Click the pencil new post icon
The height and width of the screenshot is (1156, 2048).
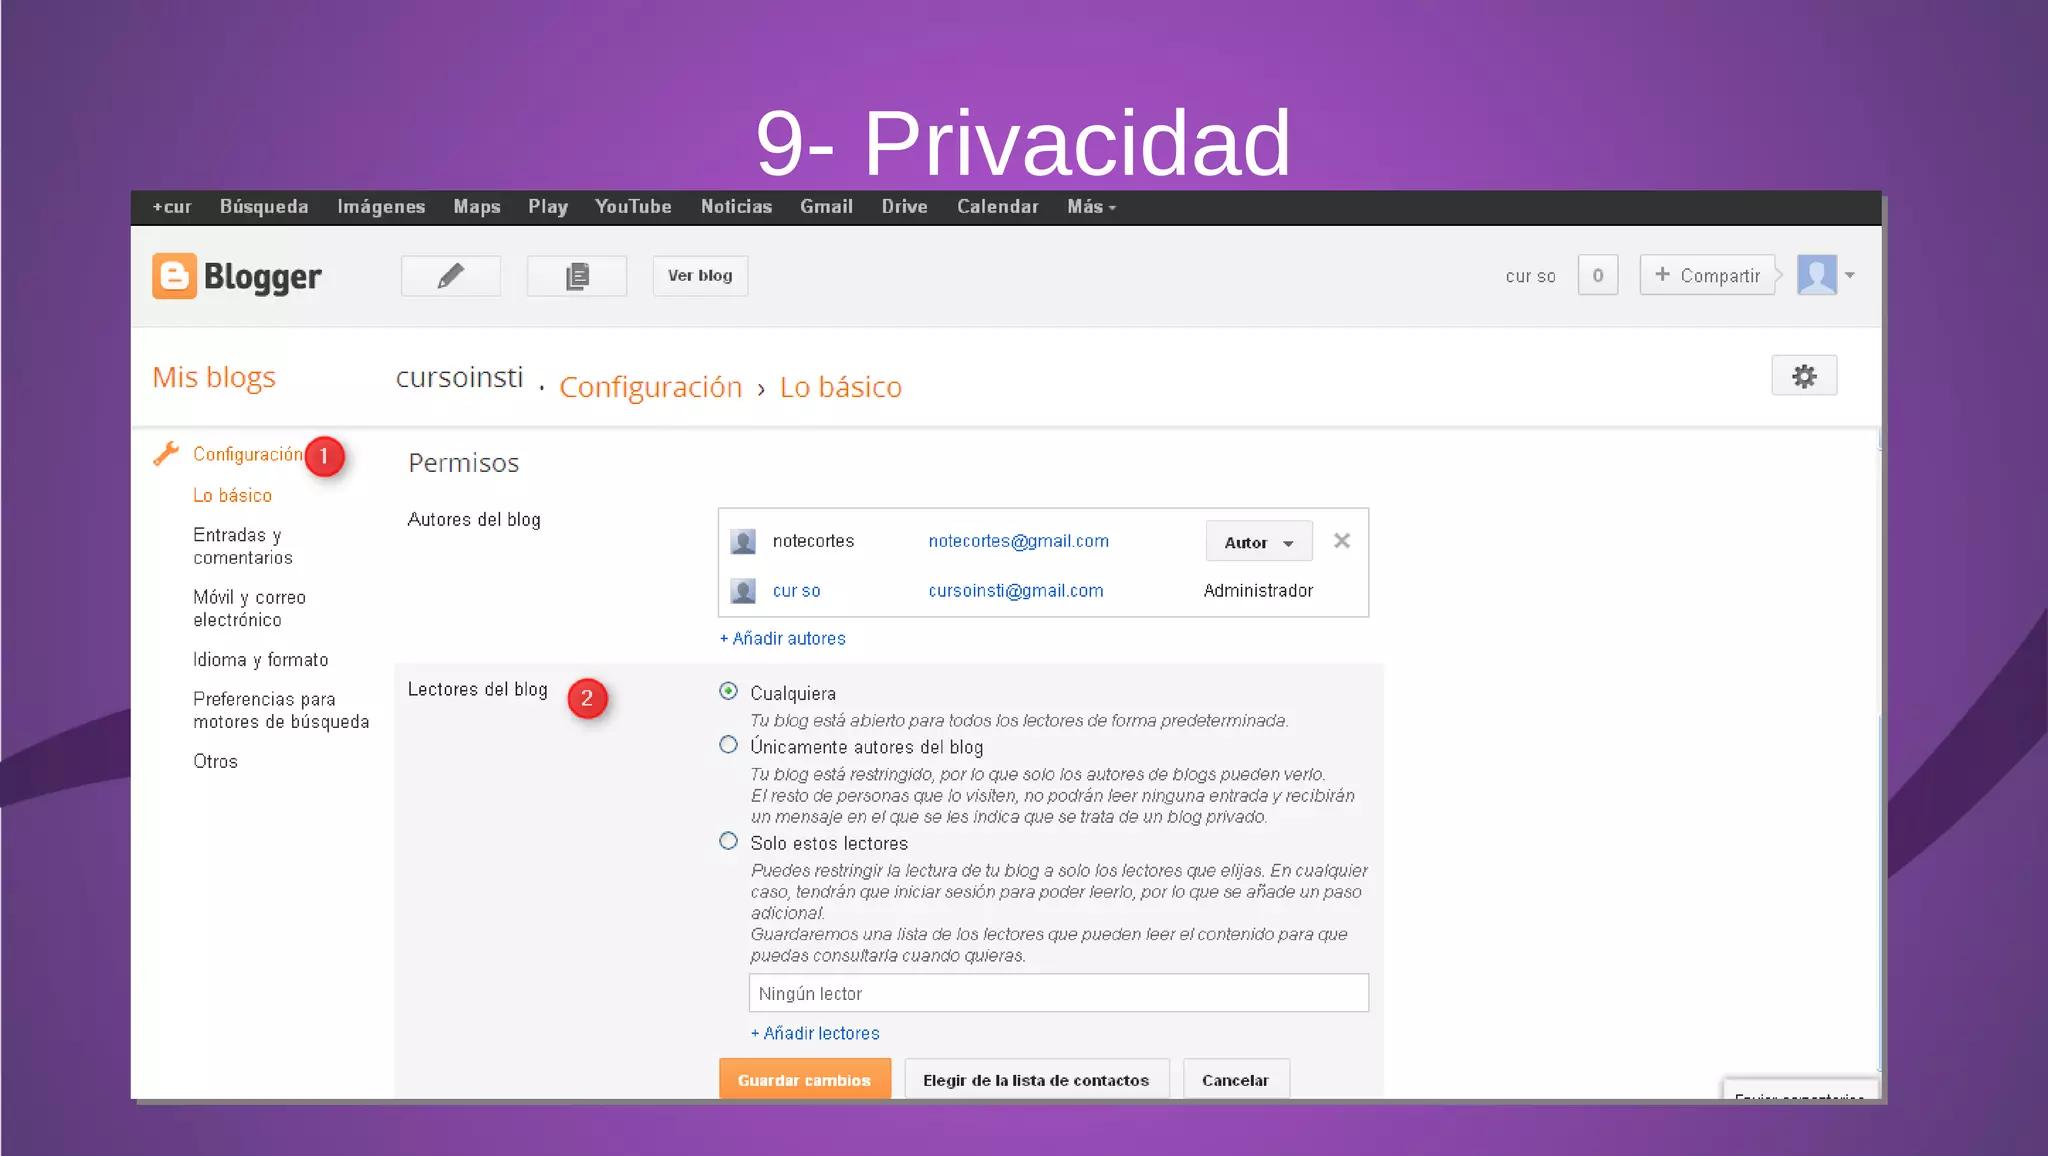(451, 276)
